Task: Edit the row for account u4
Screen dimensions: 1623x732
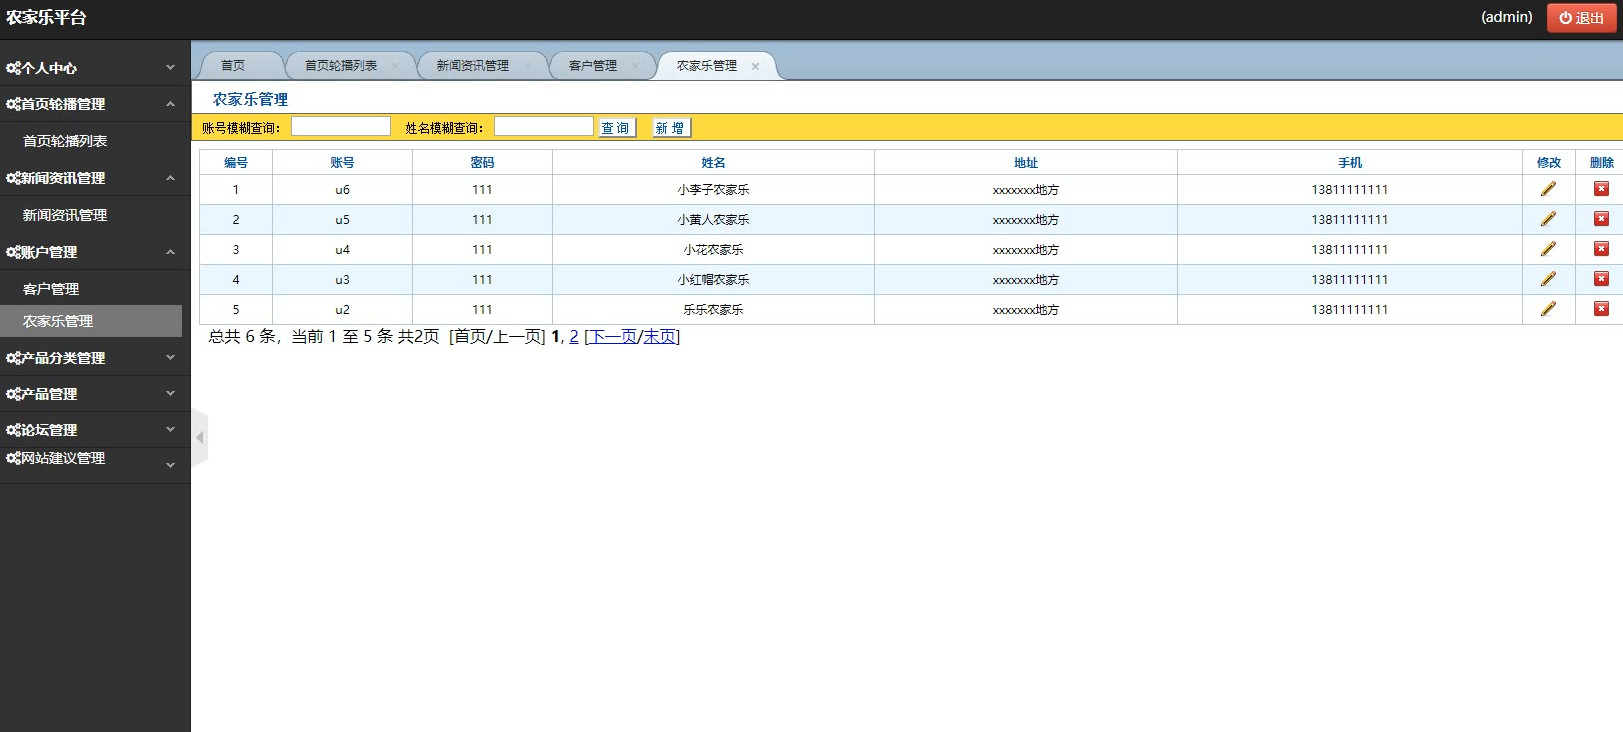Action: click(x=1548, y=249)
